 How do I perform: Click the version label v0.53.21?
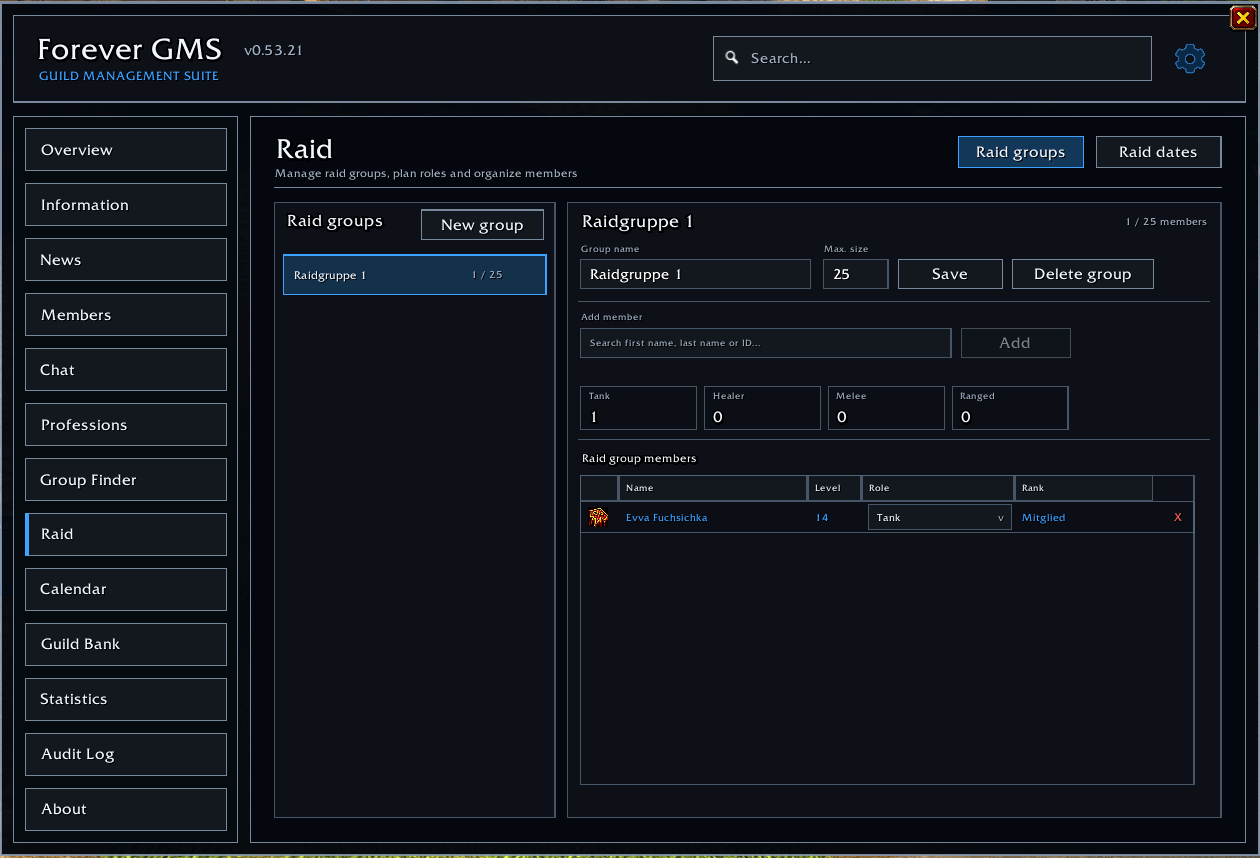[x=273, y=50]
